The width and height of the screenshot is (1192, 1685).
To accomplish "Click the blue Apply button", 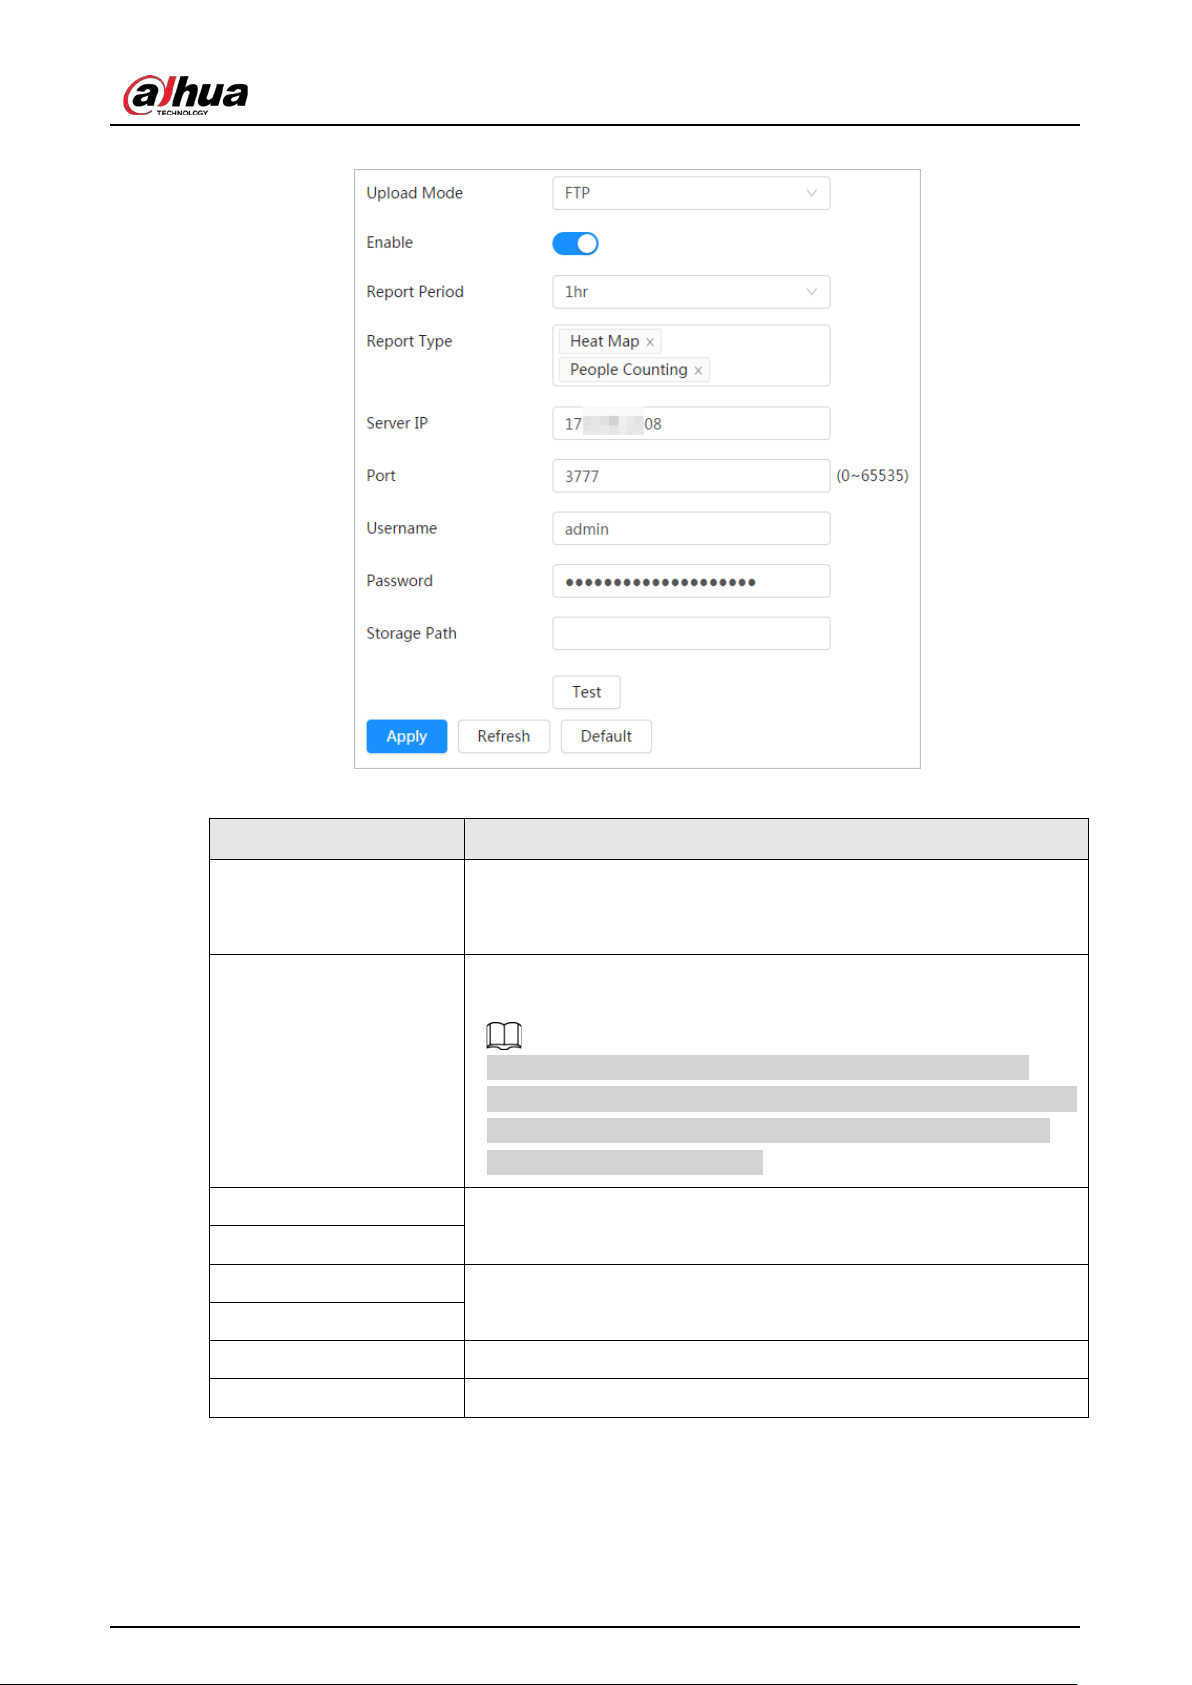I will click(407, 736).
